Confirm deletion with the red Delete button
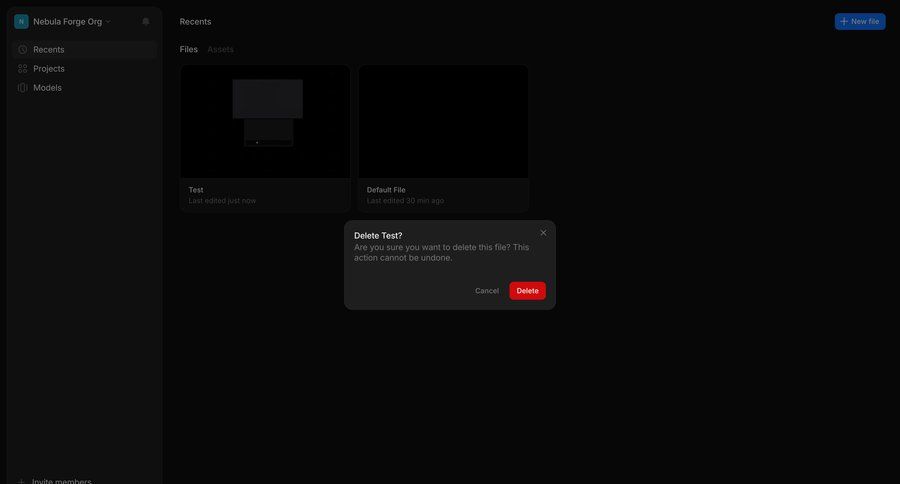The width and height of the screenshot is (900, 484). tap(527, 291)
